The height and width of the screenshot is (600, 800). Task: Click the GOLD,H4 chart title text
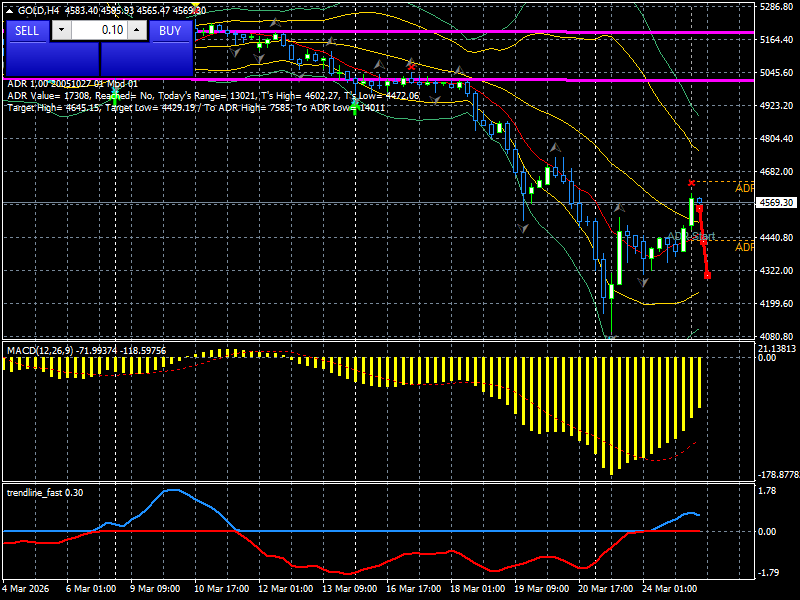coord(39,10)
